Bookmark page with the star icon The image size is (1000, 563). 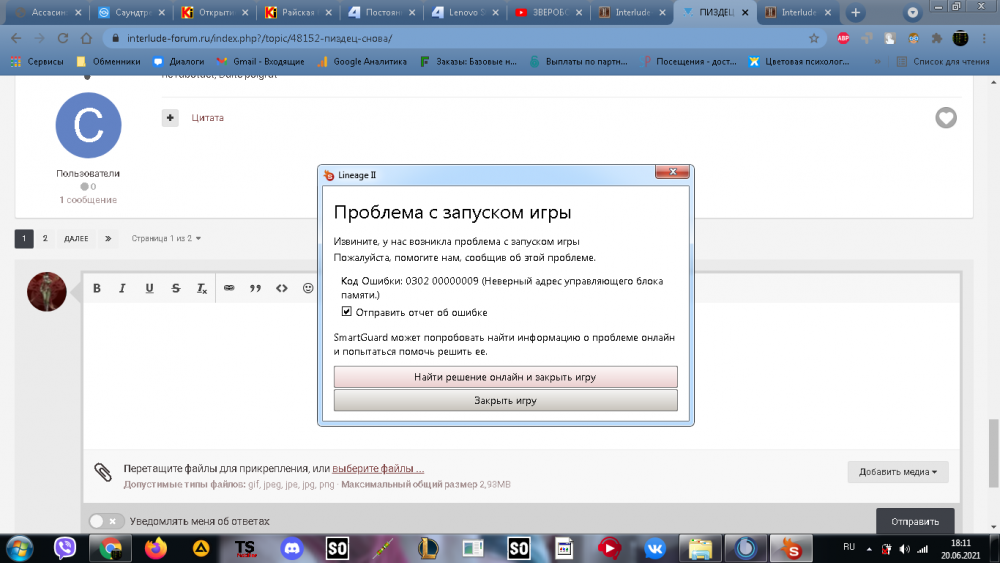814,38
